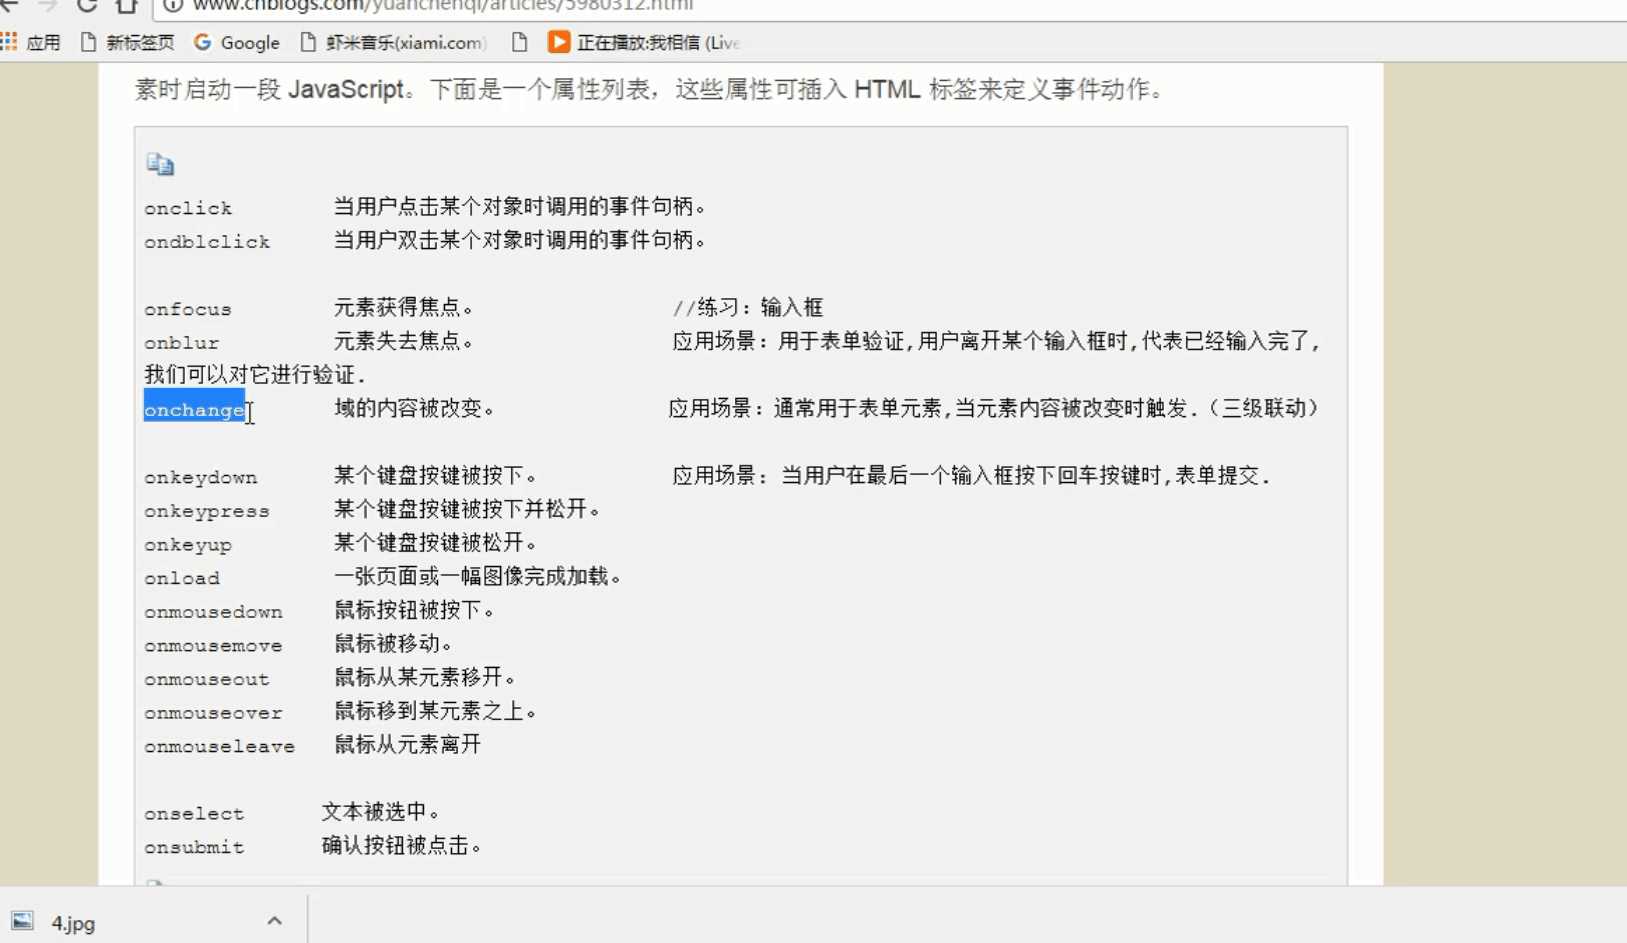Click the text "鼠标被移动。"
Image resolution: width=1627 pixels, height=943 pixels.
coord(394,644)
